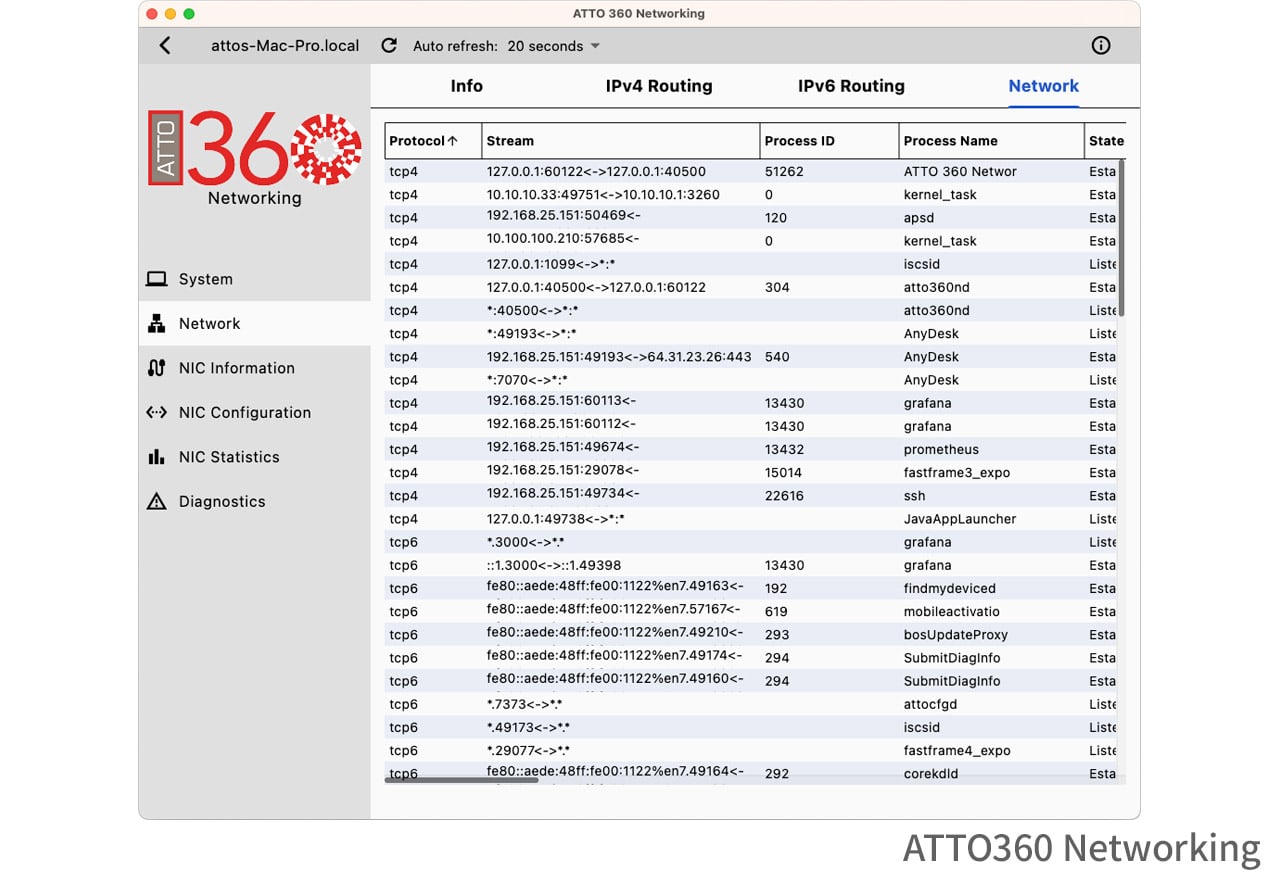The width and height of the screenshot is (1280, 880).
Task: Open the System sidebar section
Action: coord(255,279)
